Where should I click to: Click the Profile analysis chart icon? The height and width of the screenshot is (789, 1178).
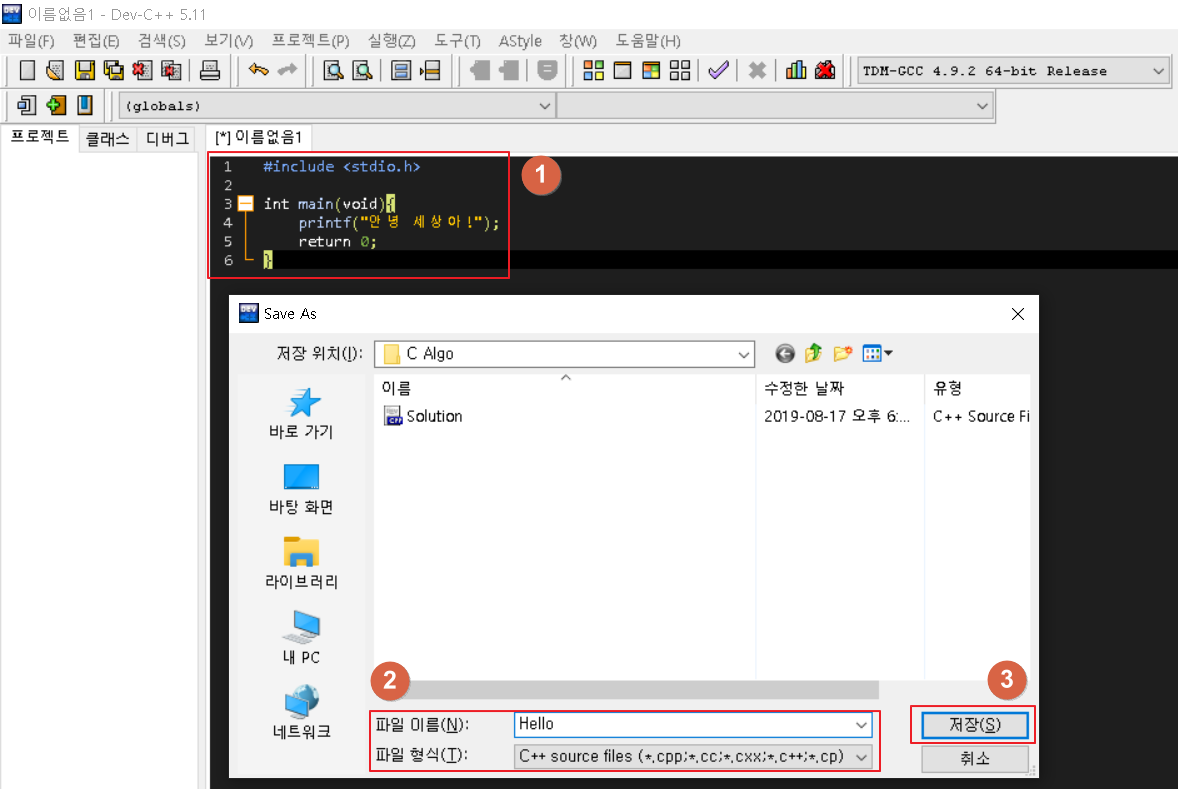796,71
